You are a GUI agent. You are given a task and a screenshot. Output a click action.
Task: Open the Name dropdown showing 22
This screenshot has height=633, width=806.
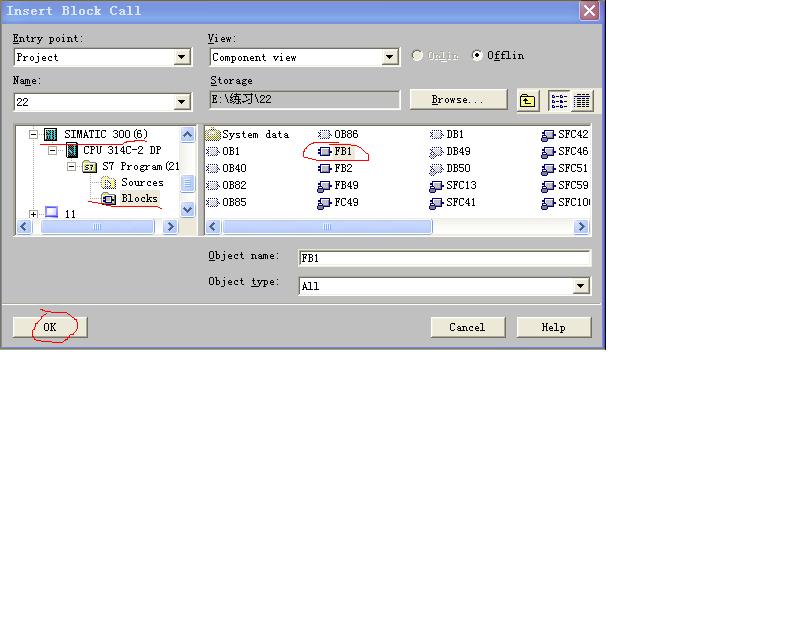(181, 102)
